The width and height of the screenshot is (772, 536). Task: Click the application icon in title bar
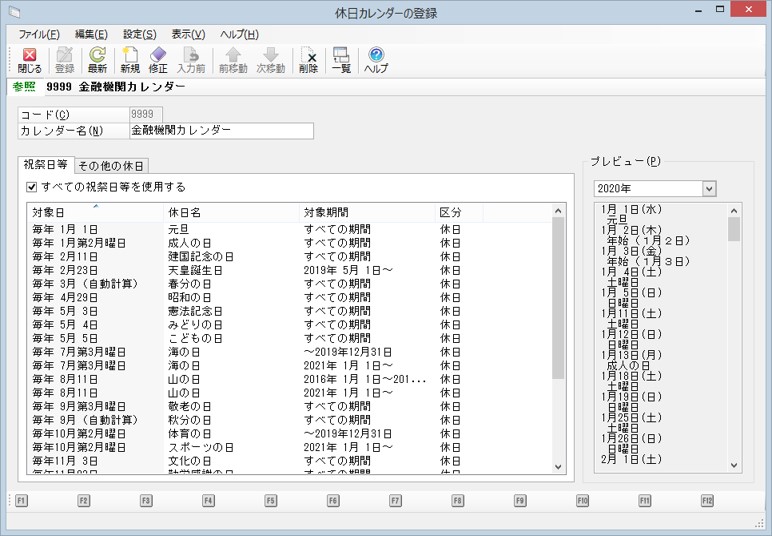15,12
